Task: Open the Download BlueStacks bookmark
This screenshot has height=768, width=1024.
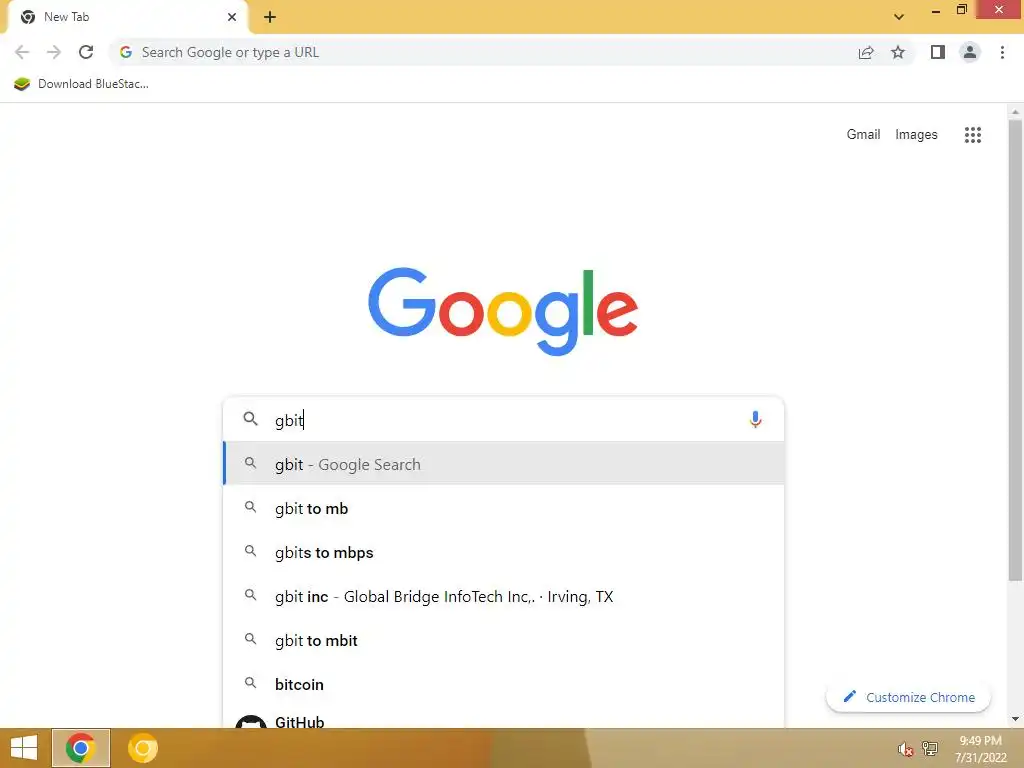Action: pyautogui.click(x=81, y=84)
